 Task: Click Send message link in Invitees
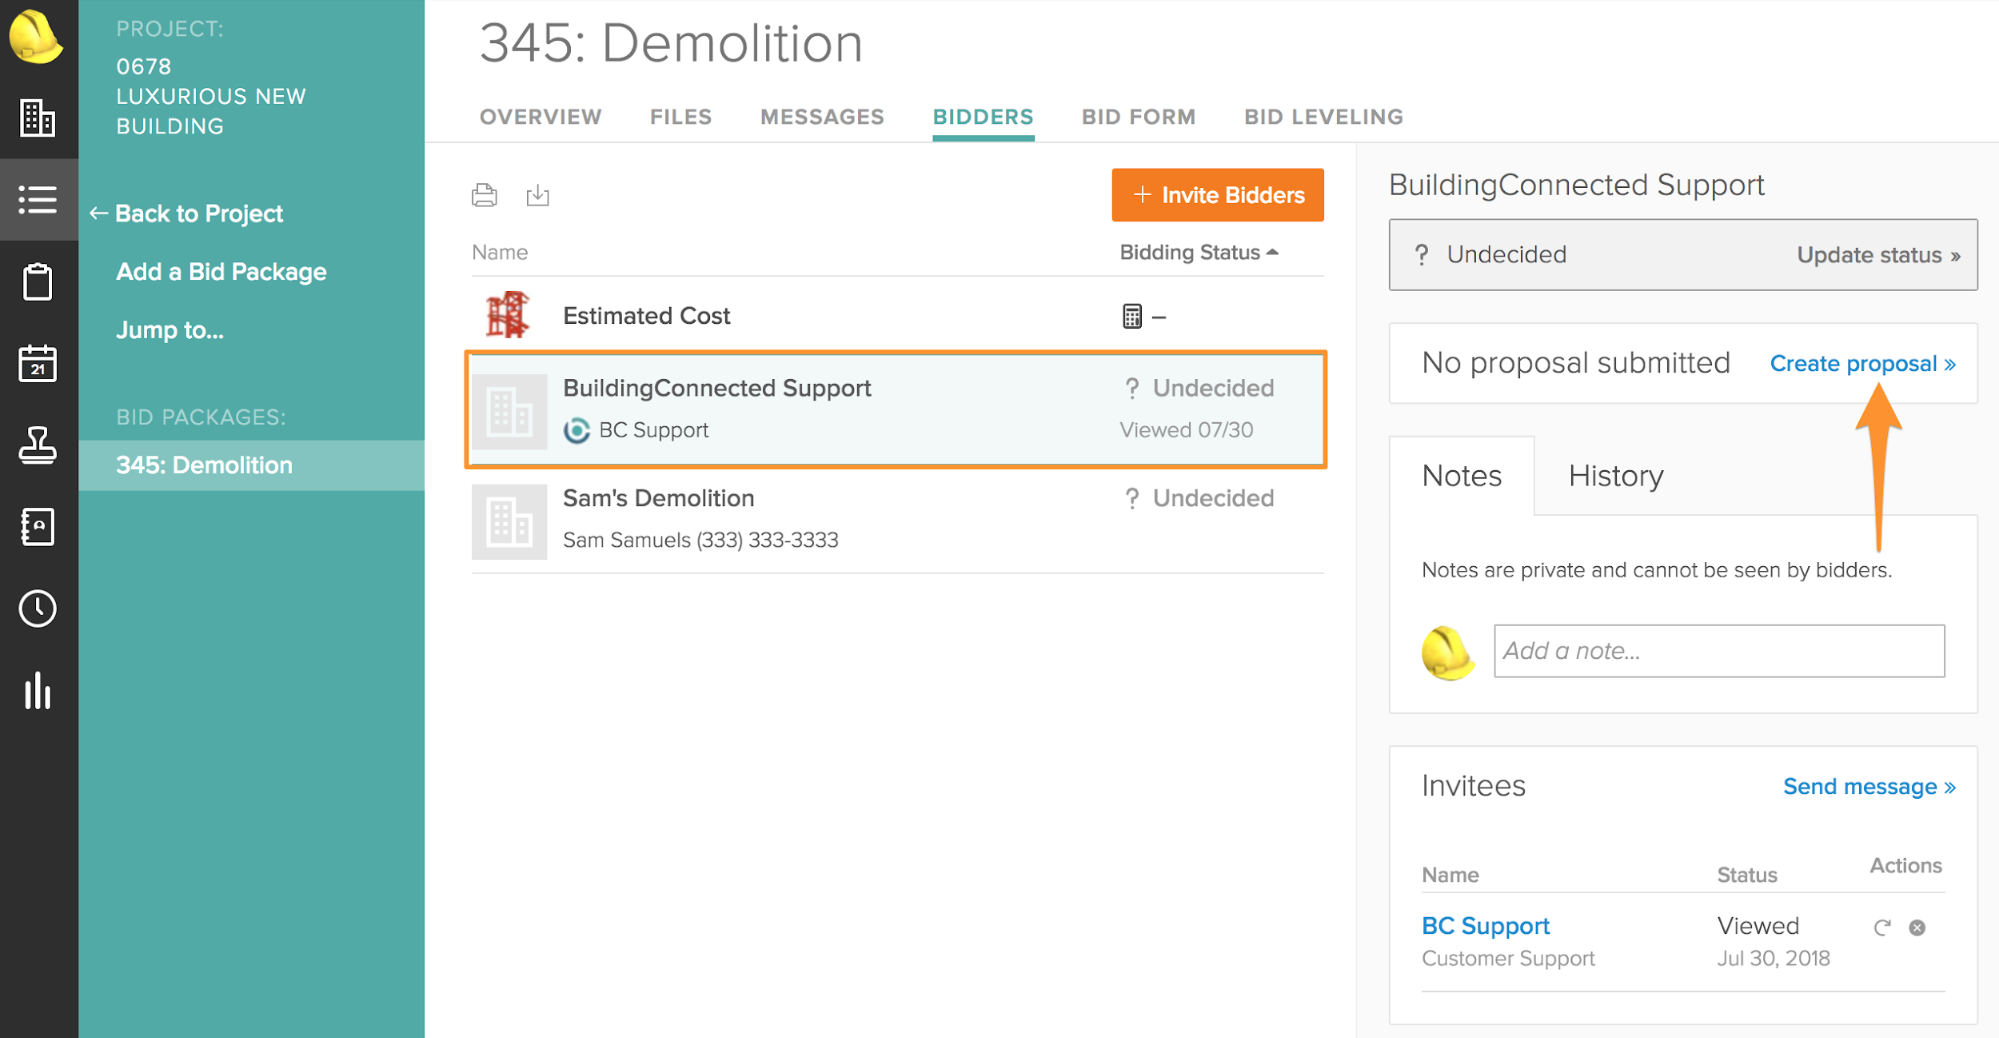point(1868,787)
